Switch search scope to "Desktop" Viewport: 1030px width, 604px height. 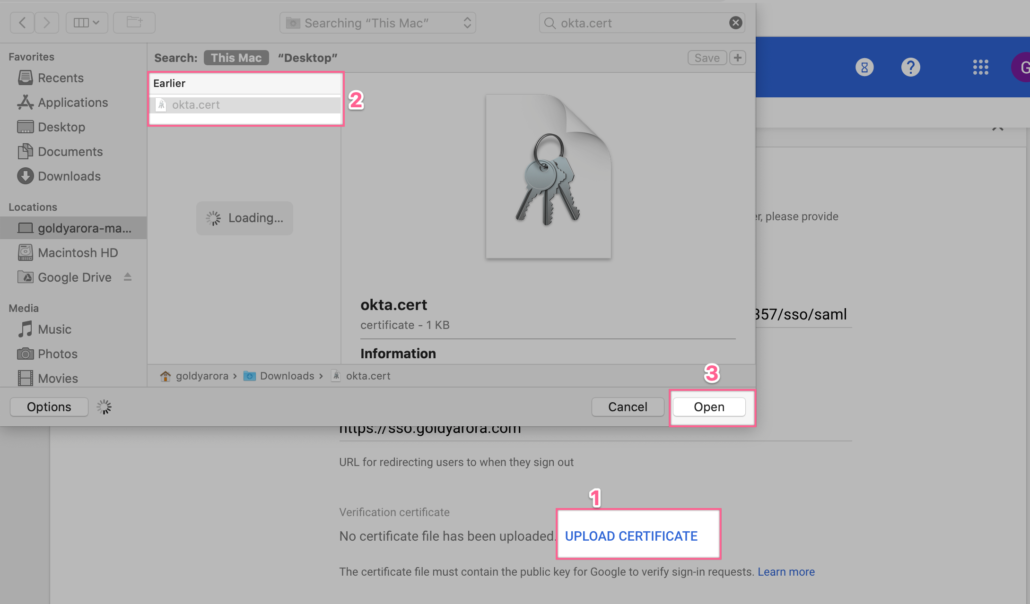click(x=307, y=58)
